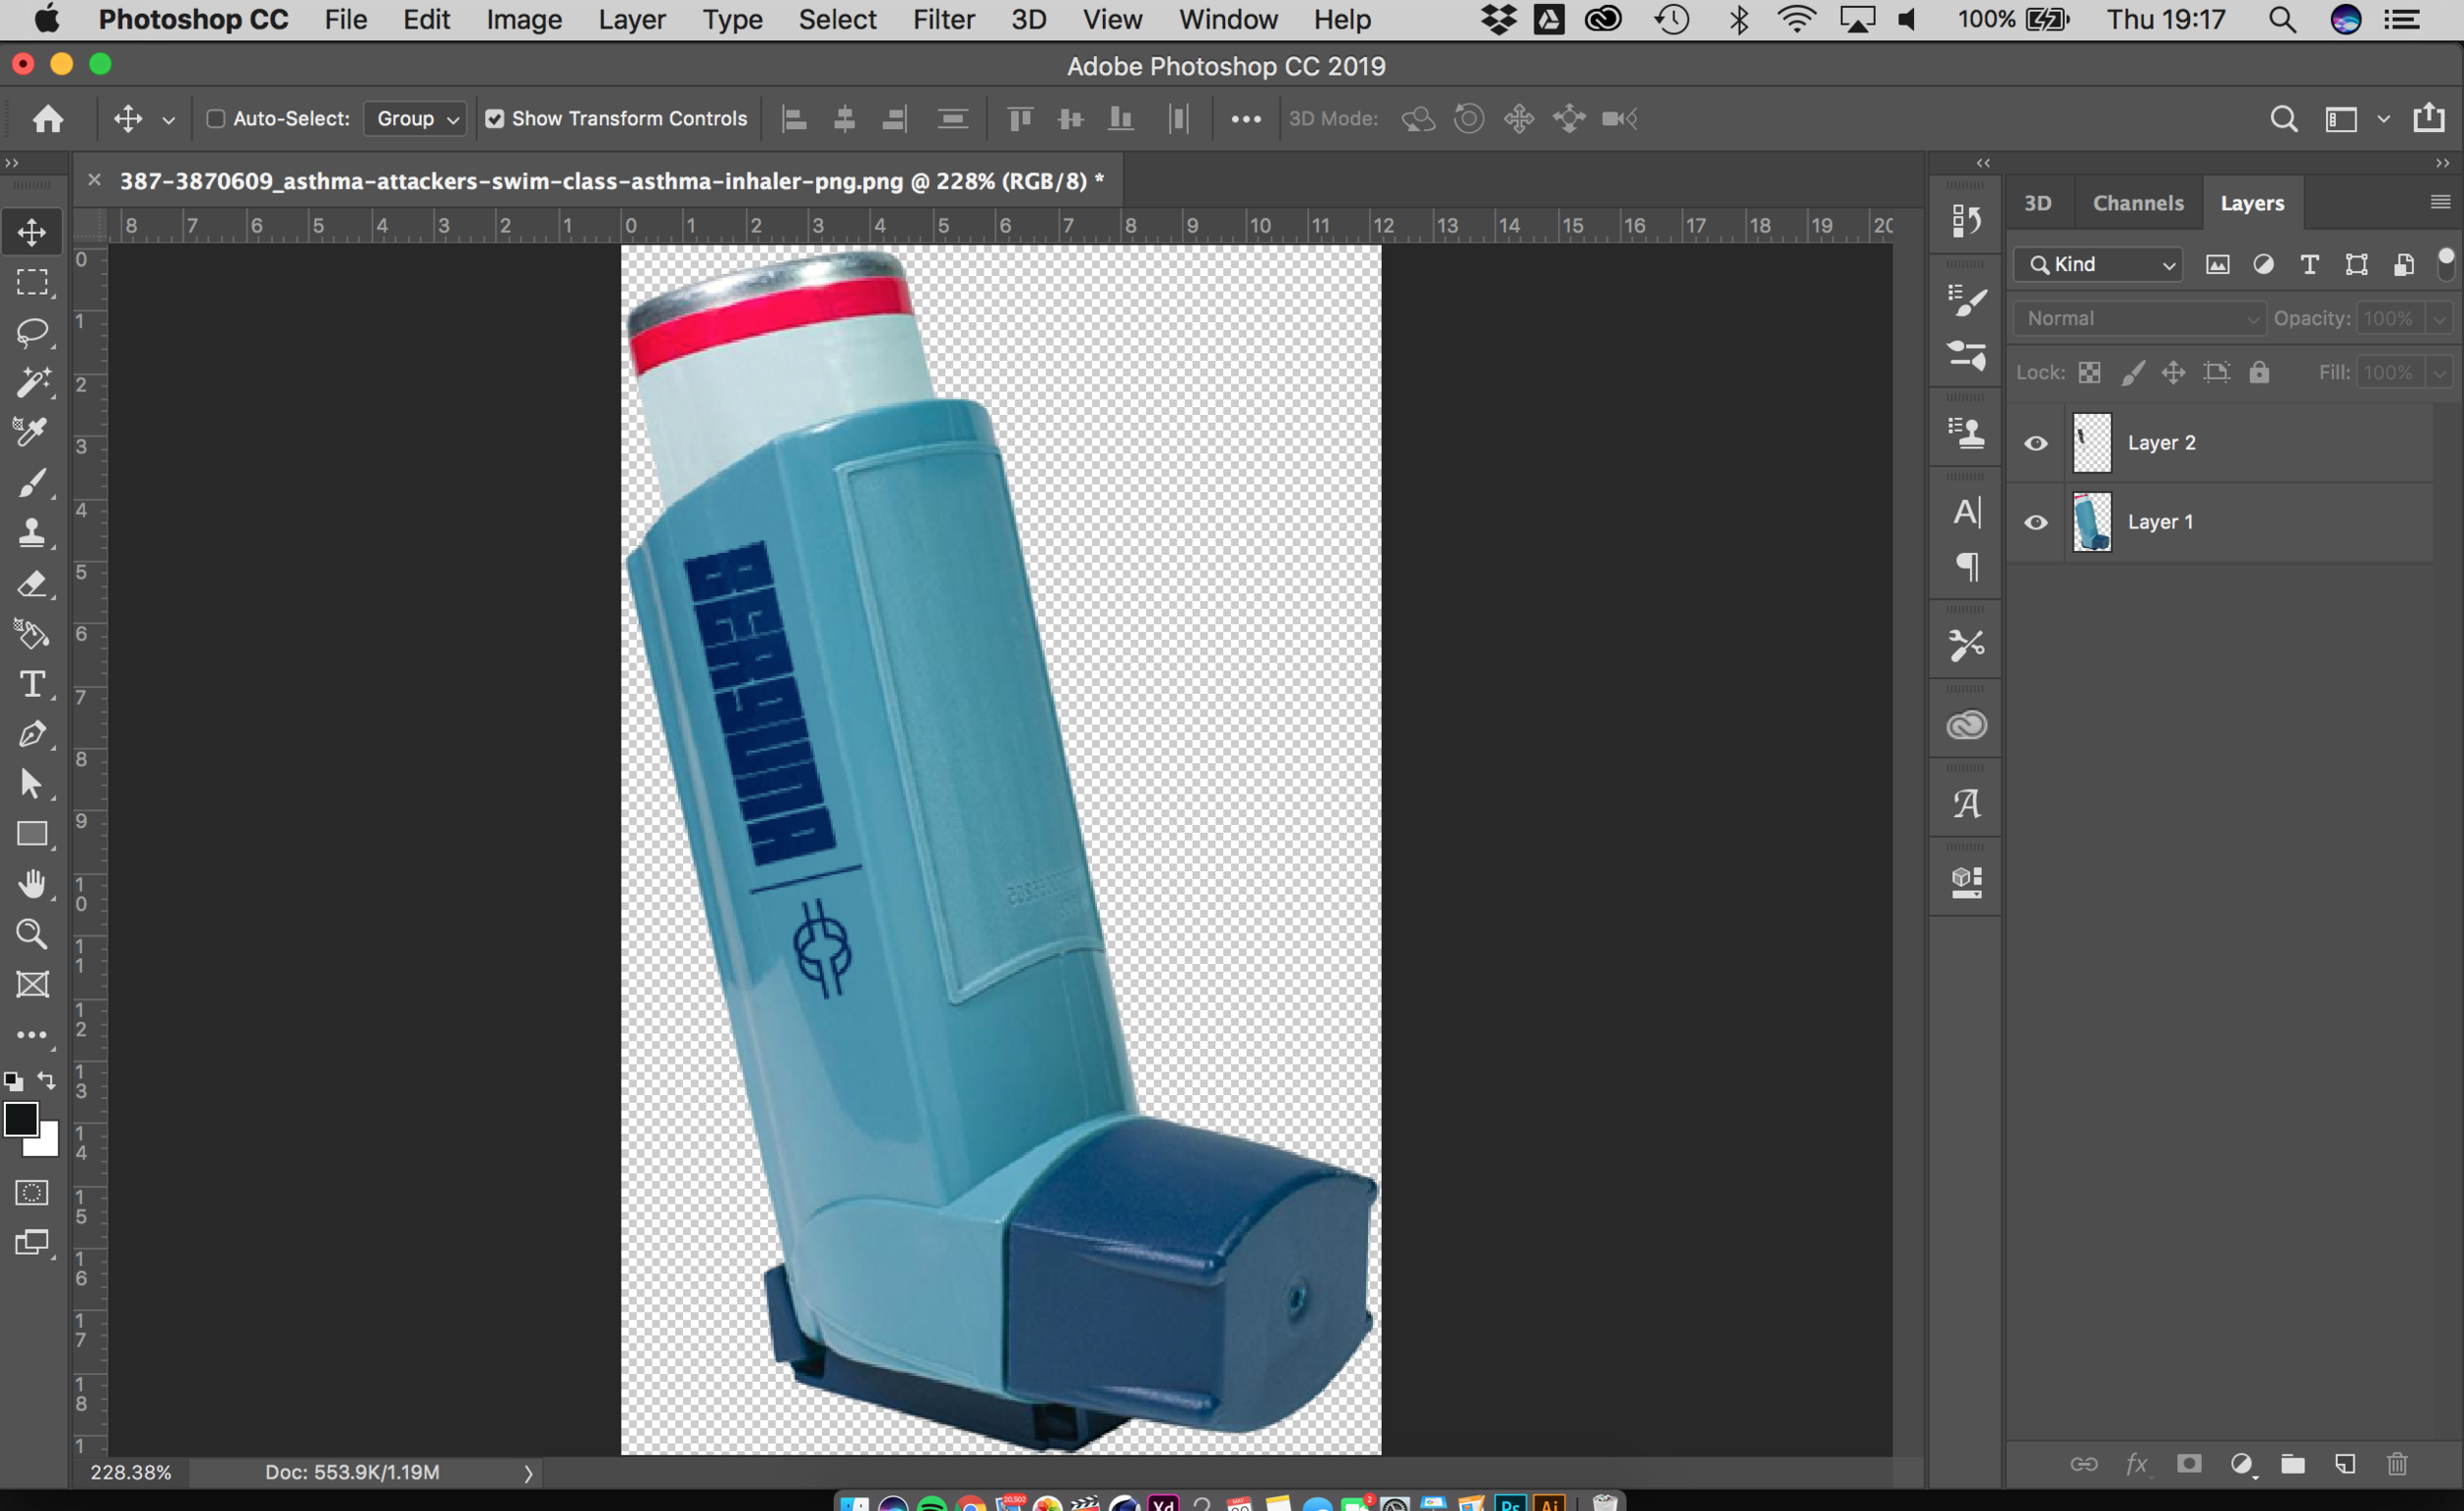Open the Window menu
Viewport: 2464px width, 1511px height.
(x=1228, y=19)
